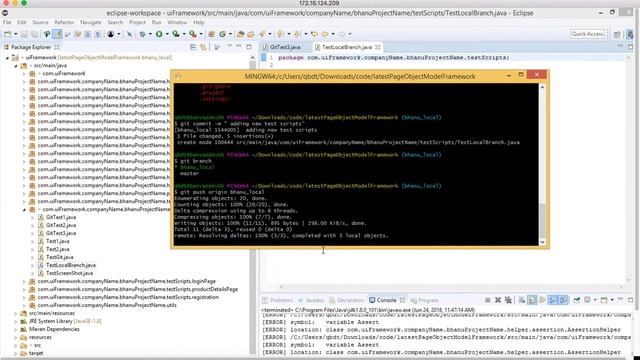Open the Source menu
640x360 pixels.
click(40, 22)
